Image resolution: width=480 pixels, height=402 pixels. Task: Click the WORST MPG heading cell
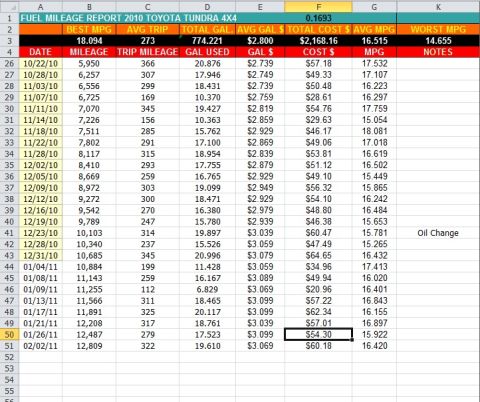(438, 29)
